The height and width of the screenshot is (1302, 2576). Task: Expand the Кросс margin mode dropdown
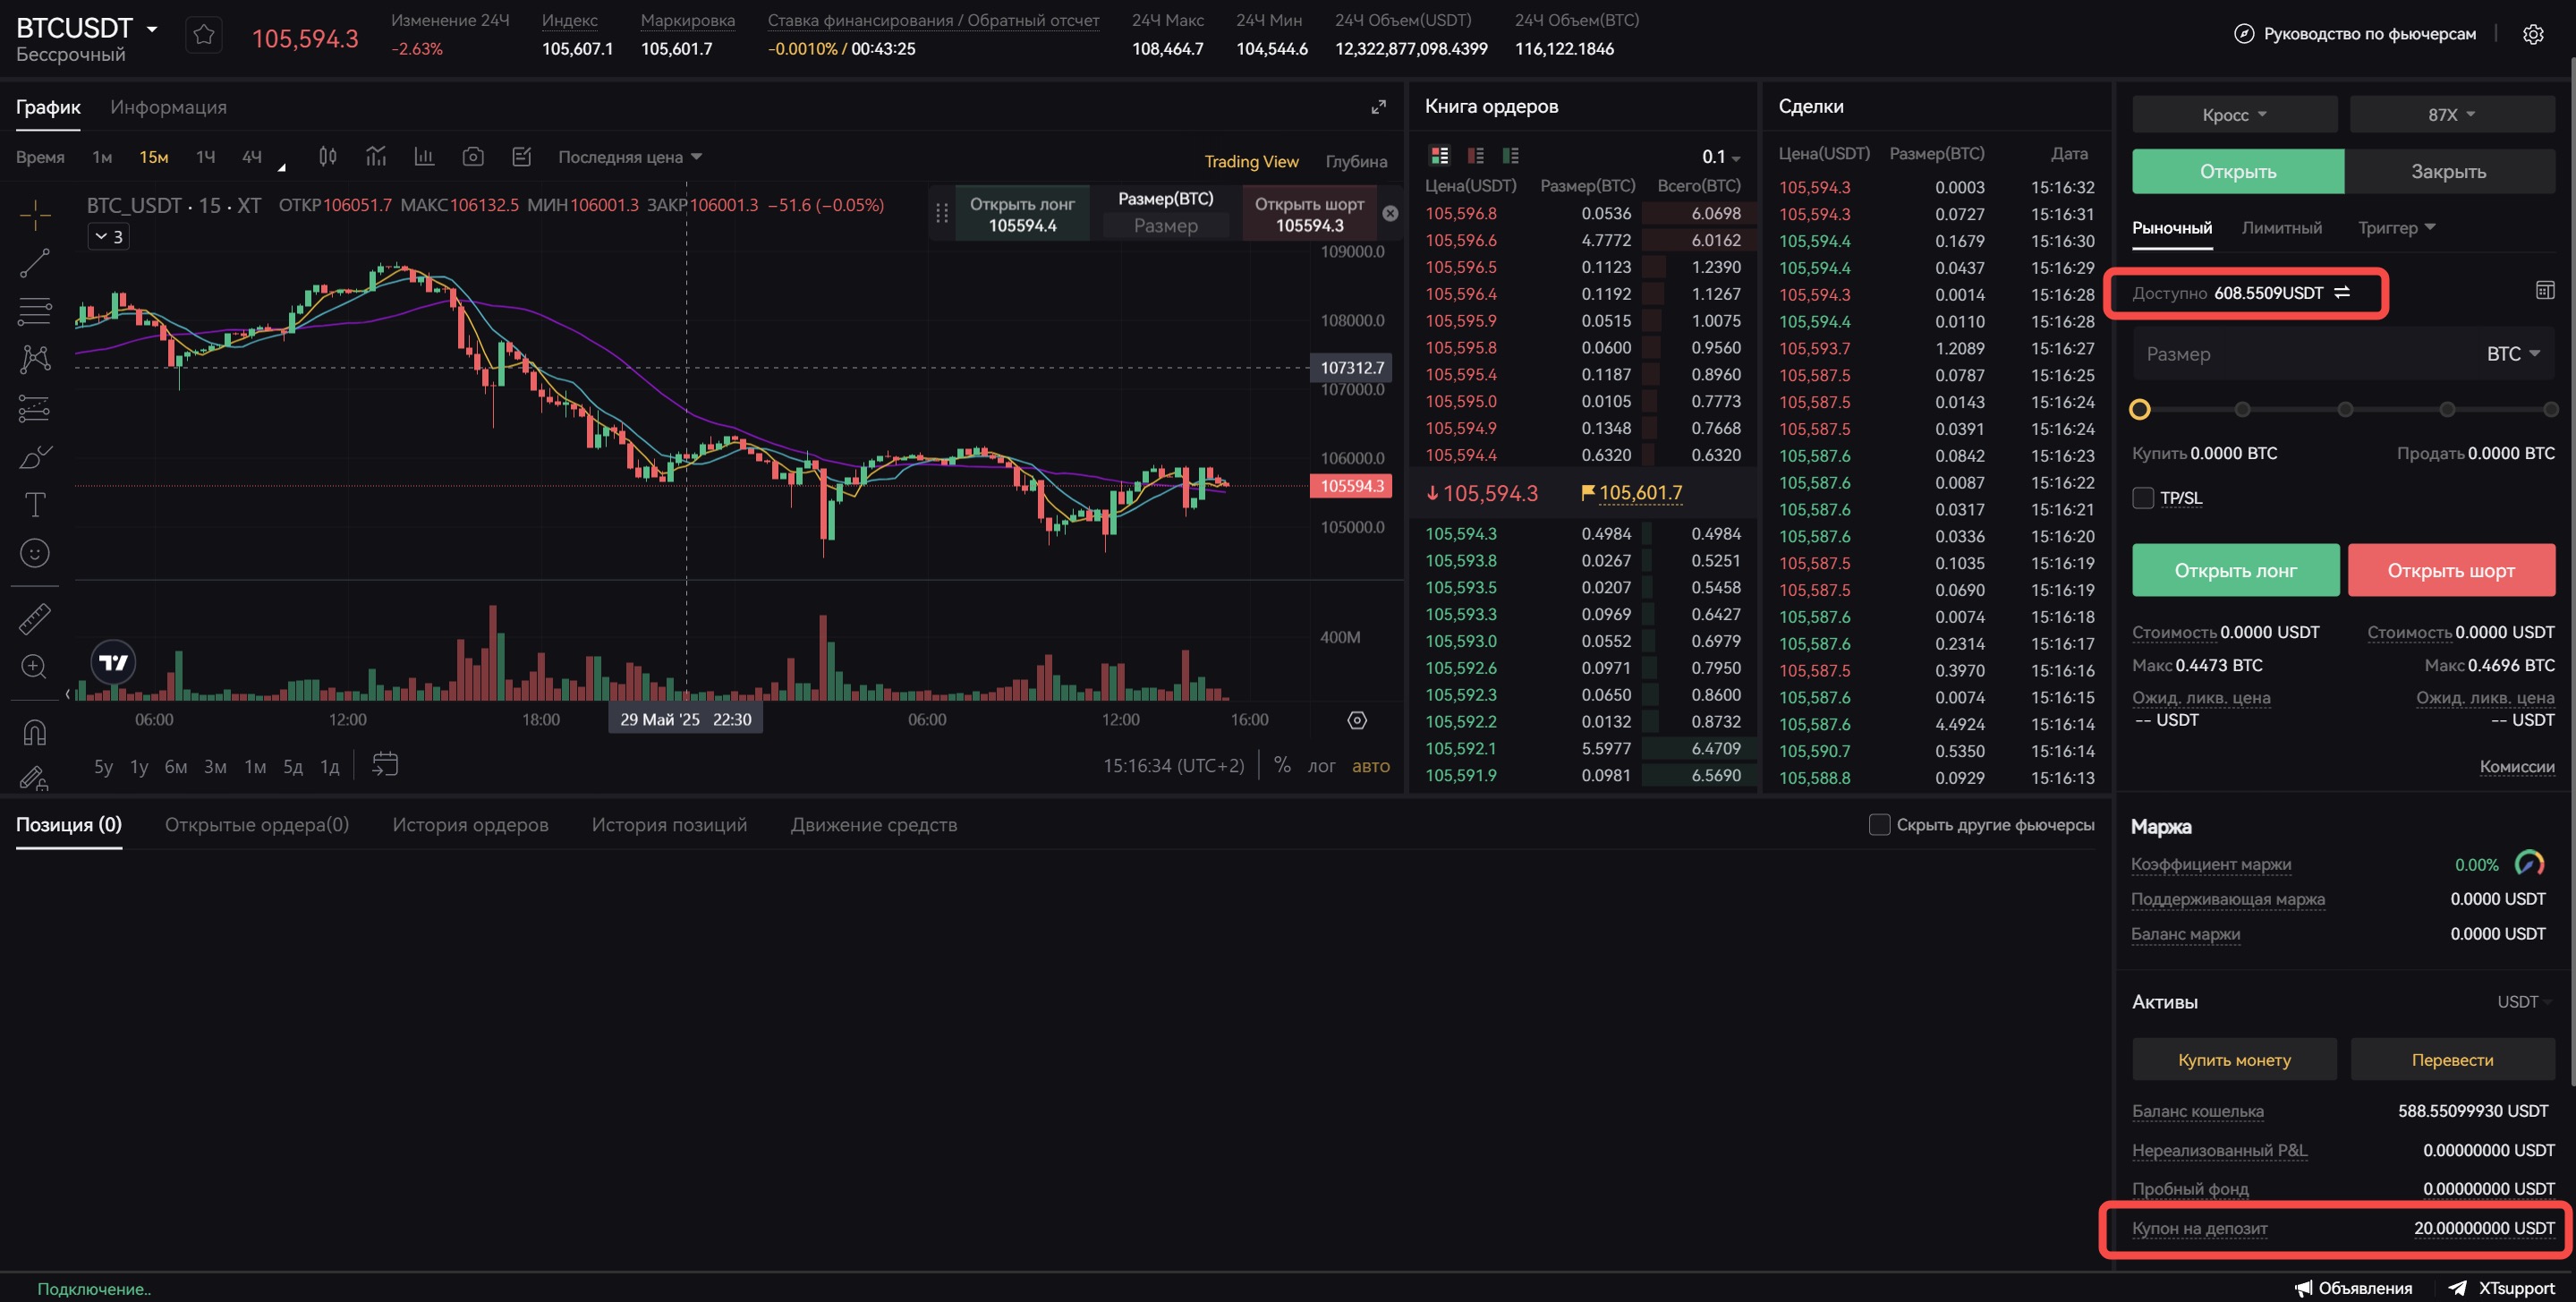[x=2234, y=115]
